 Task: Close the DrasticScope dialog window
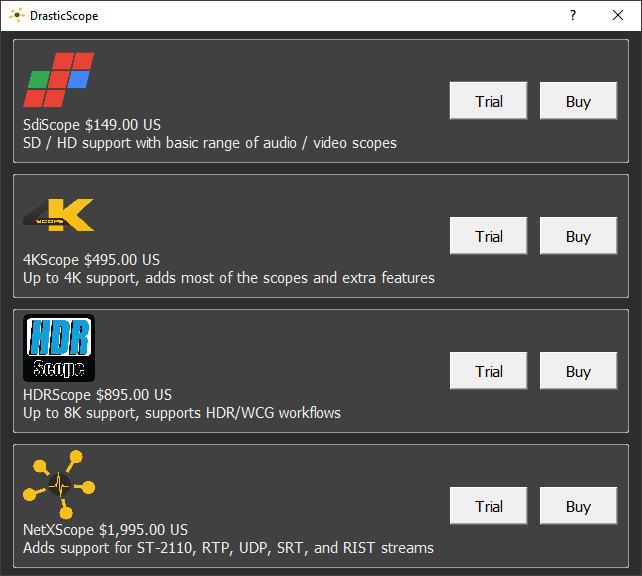[x=618, y=16]
